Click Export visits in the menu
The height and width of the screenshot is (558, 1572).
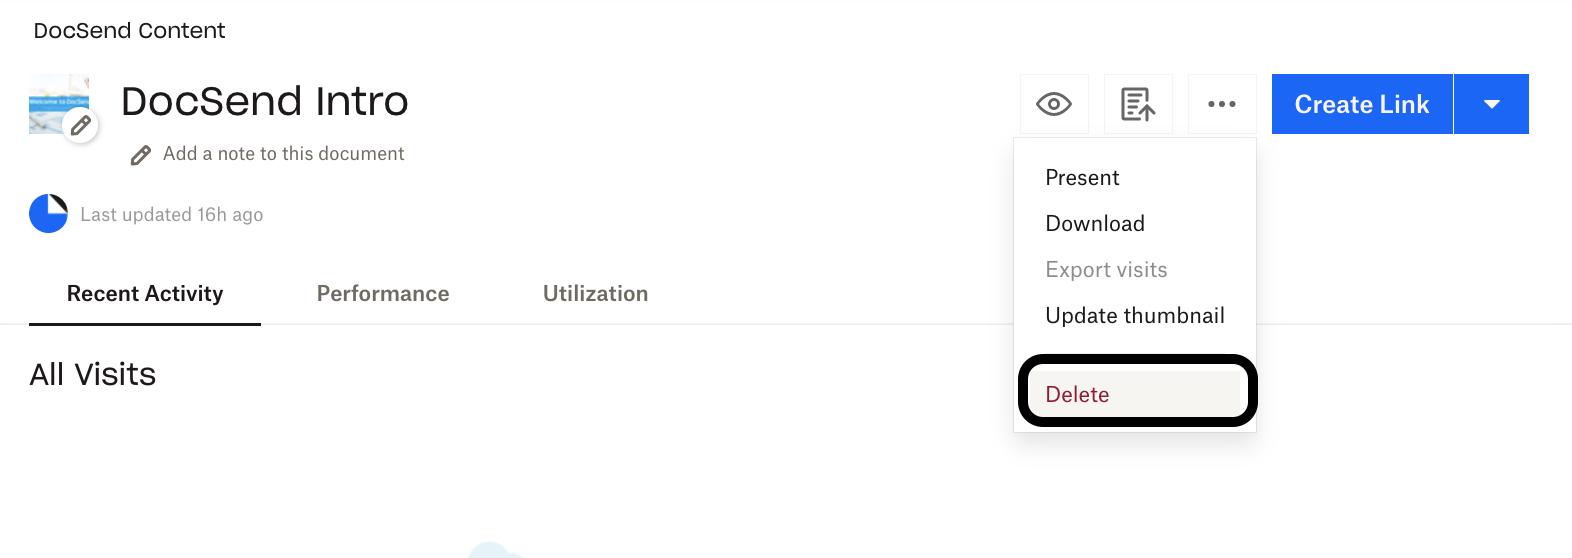pyautogui.click(x=1106, y=270)
